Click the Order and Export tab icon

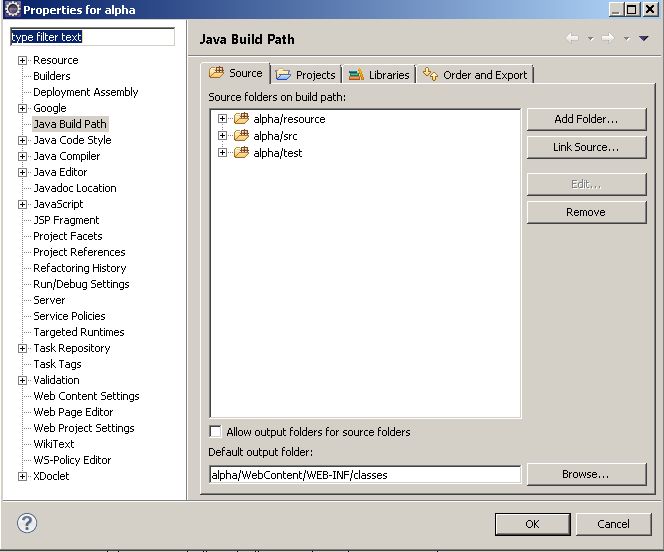(x=430, y=74)
